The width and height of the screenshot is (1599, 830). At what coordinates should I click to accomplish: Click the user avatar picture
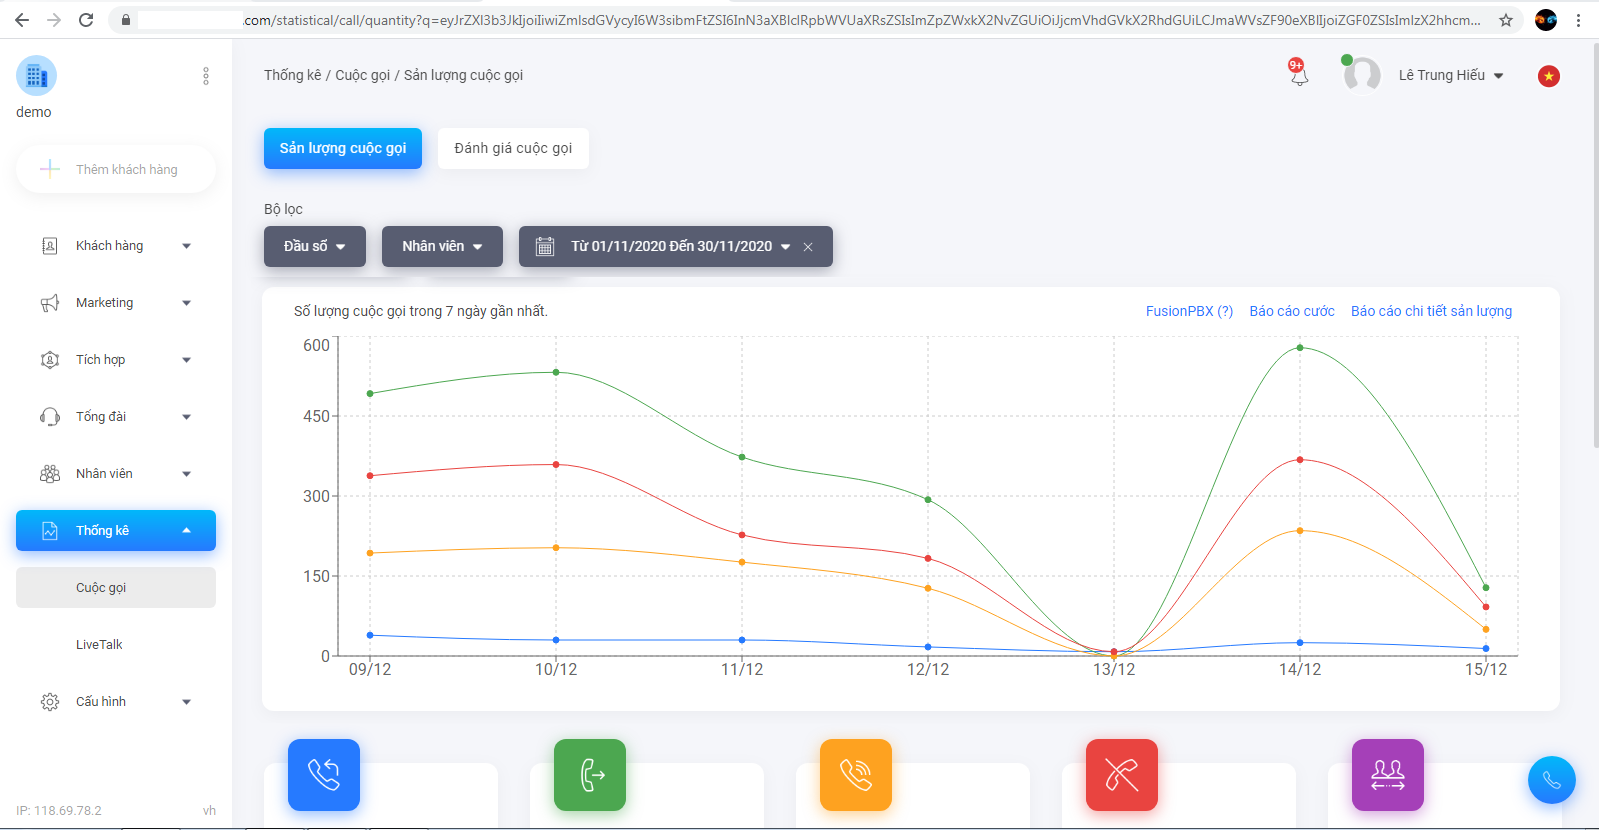tap(1362, 75)
